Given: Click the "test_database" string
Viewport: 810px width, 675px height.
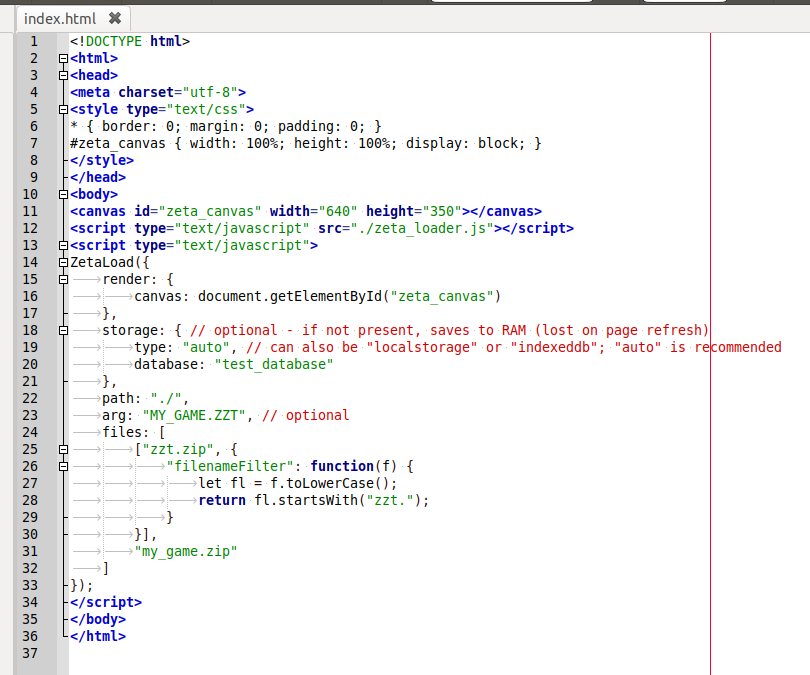Looking at the screenshot, I should [274, 364].
